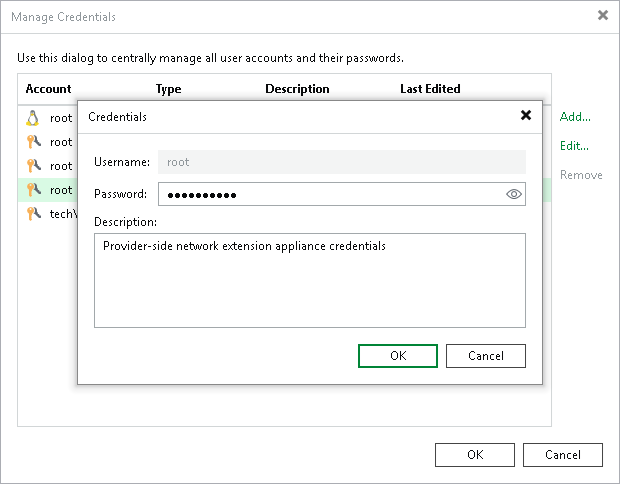Click inside the Description text area
This screenshot has height=484, width=620.
tap(310, 280)
